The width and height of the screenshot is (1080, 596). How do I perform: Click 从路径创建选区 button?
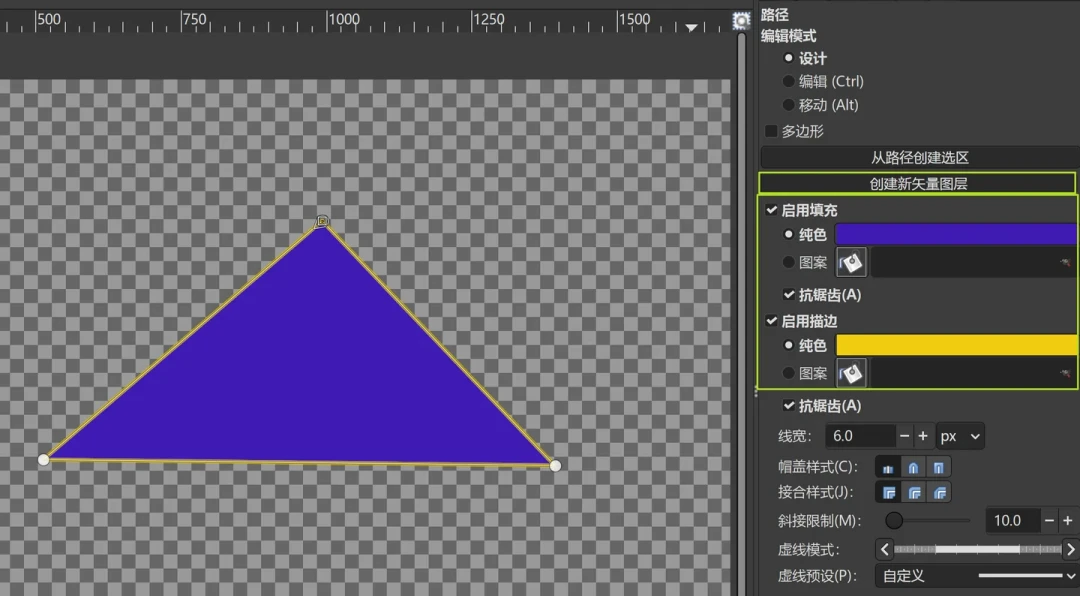(920, 158)
